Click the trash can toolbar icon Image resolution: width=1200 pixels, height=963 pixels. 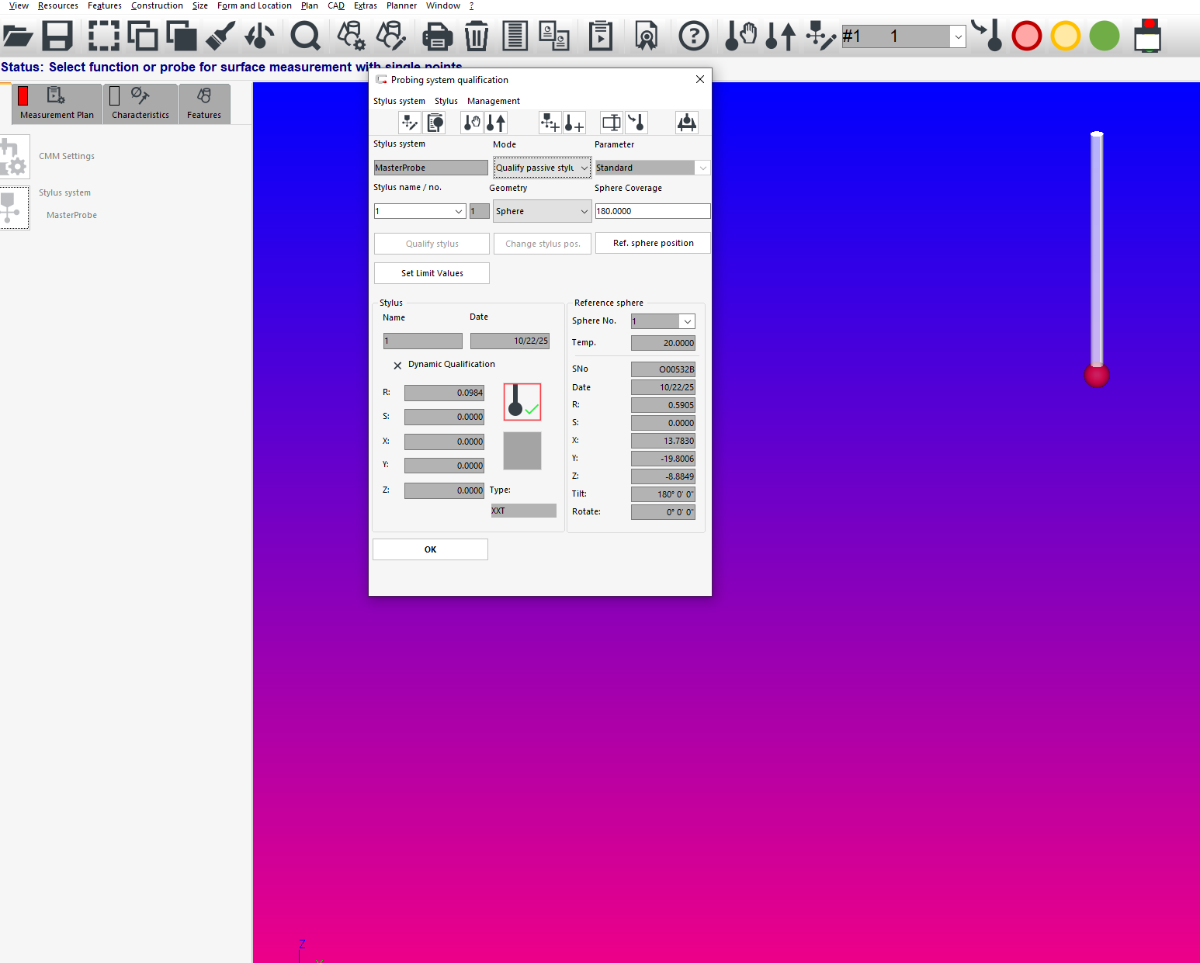477,37
